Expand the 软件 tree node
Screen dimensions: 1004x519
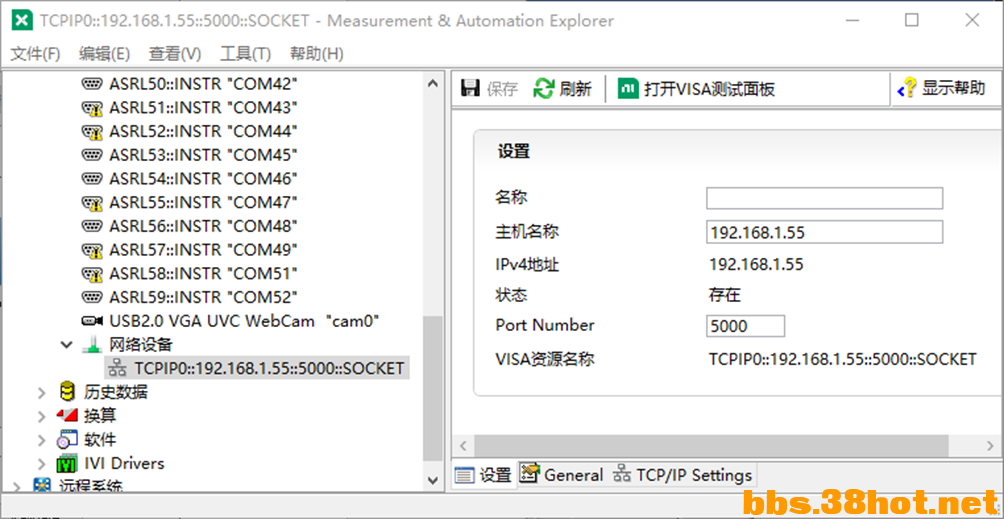42,440
